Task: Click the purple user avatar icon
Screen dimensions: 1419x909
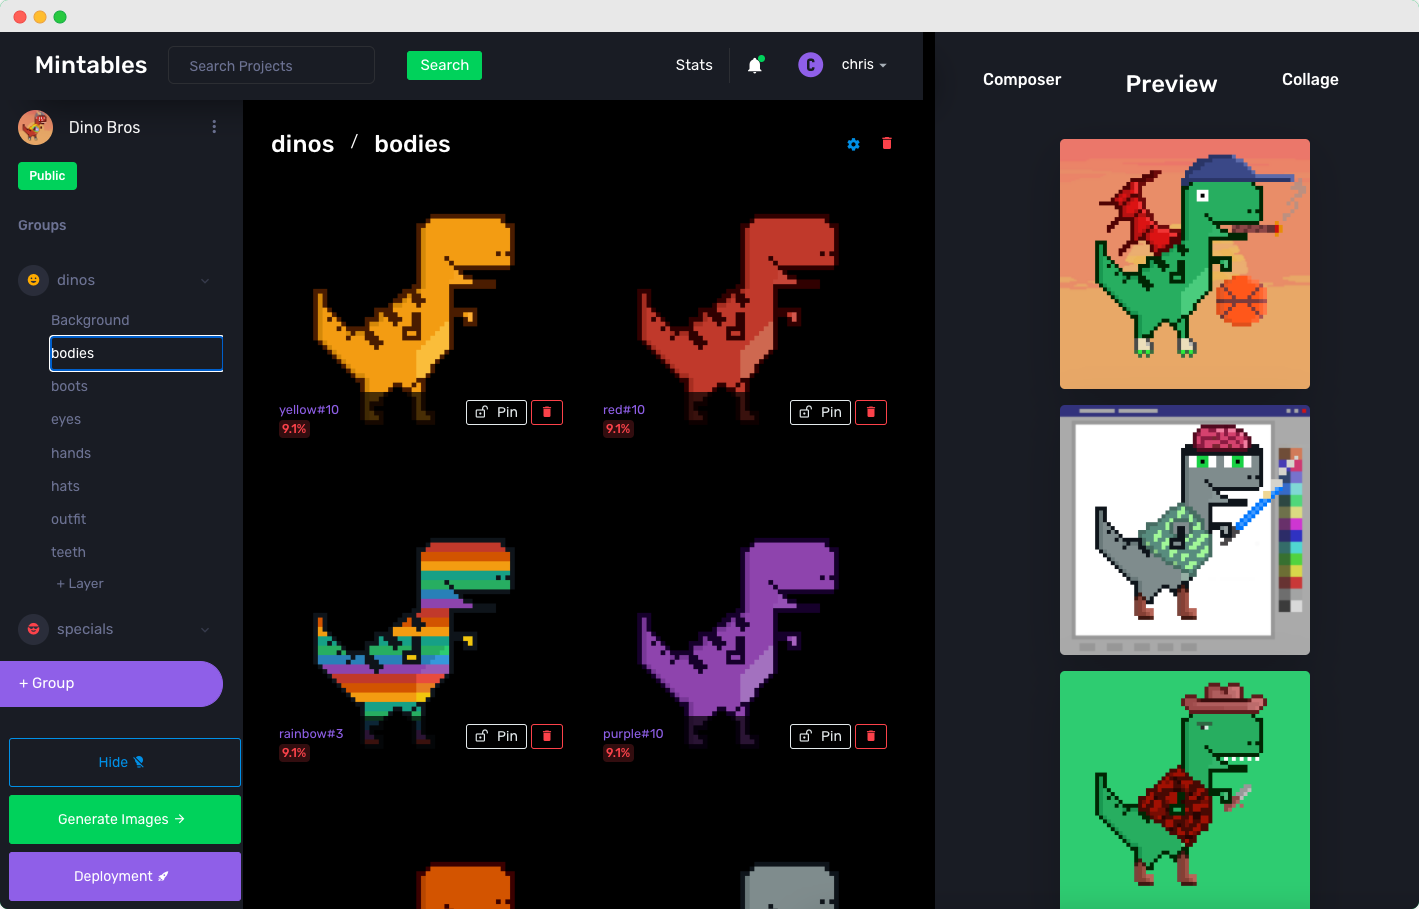Action: [810, 65]
